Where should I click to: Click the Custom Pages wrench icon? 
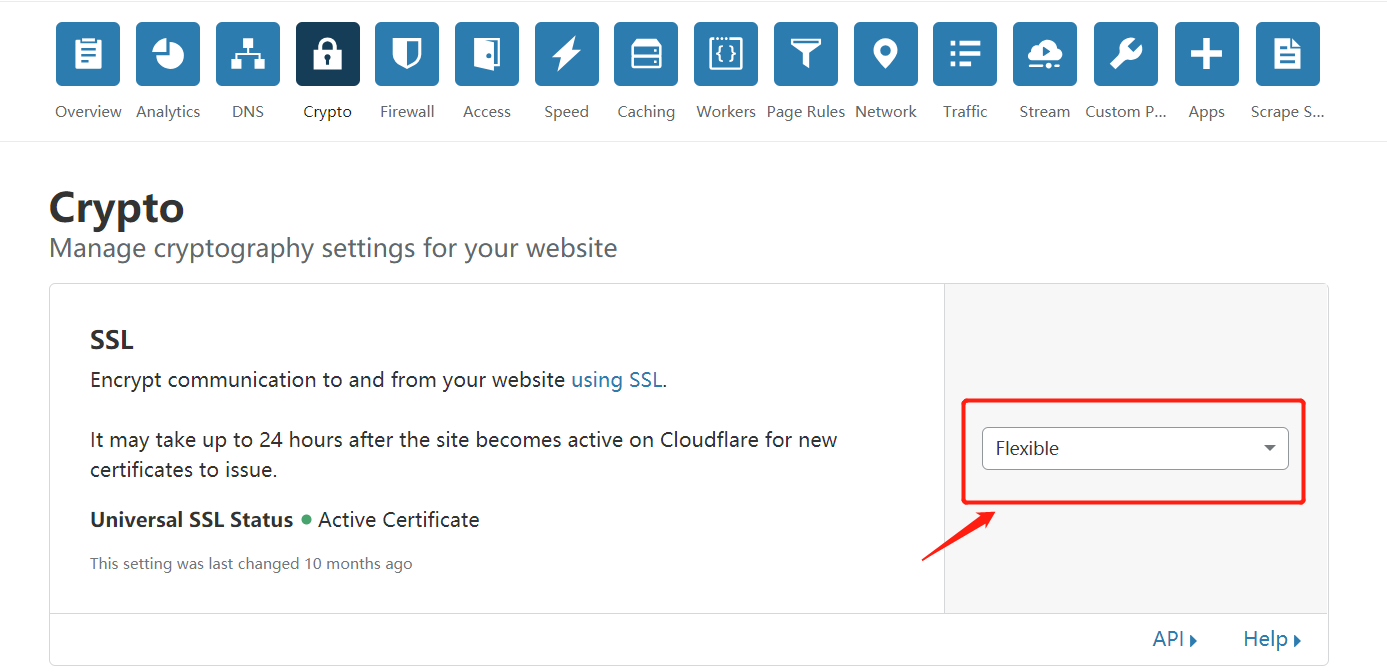tap(1126, 54)
